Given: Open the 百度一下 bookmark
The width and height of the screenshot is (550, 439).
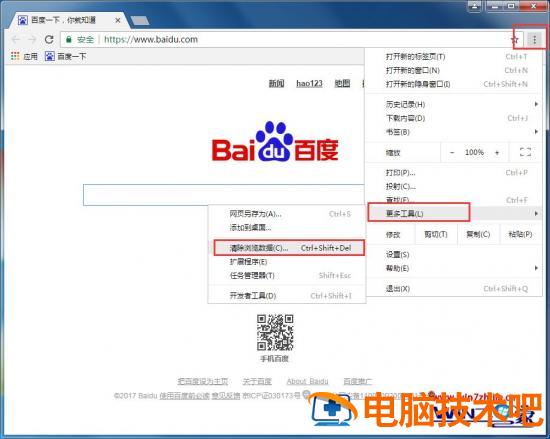Looking at the screenshot, I should coord(66,56).
